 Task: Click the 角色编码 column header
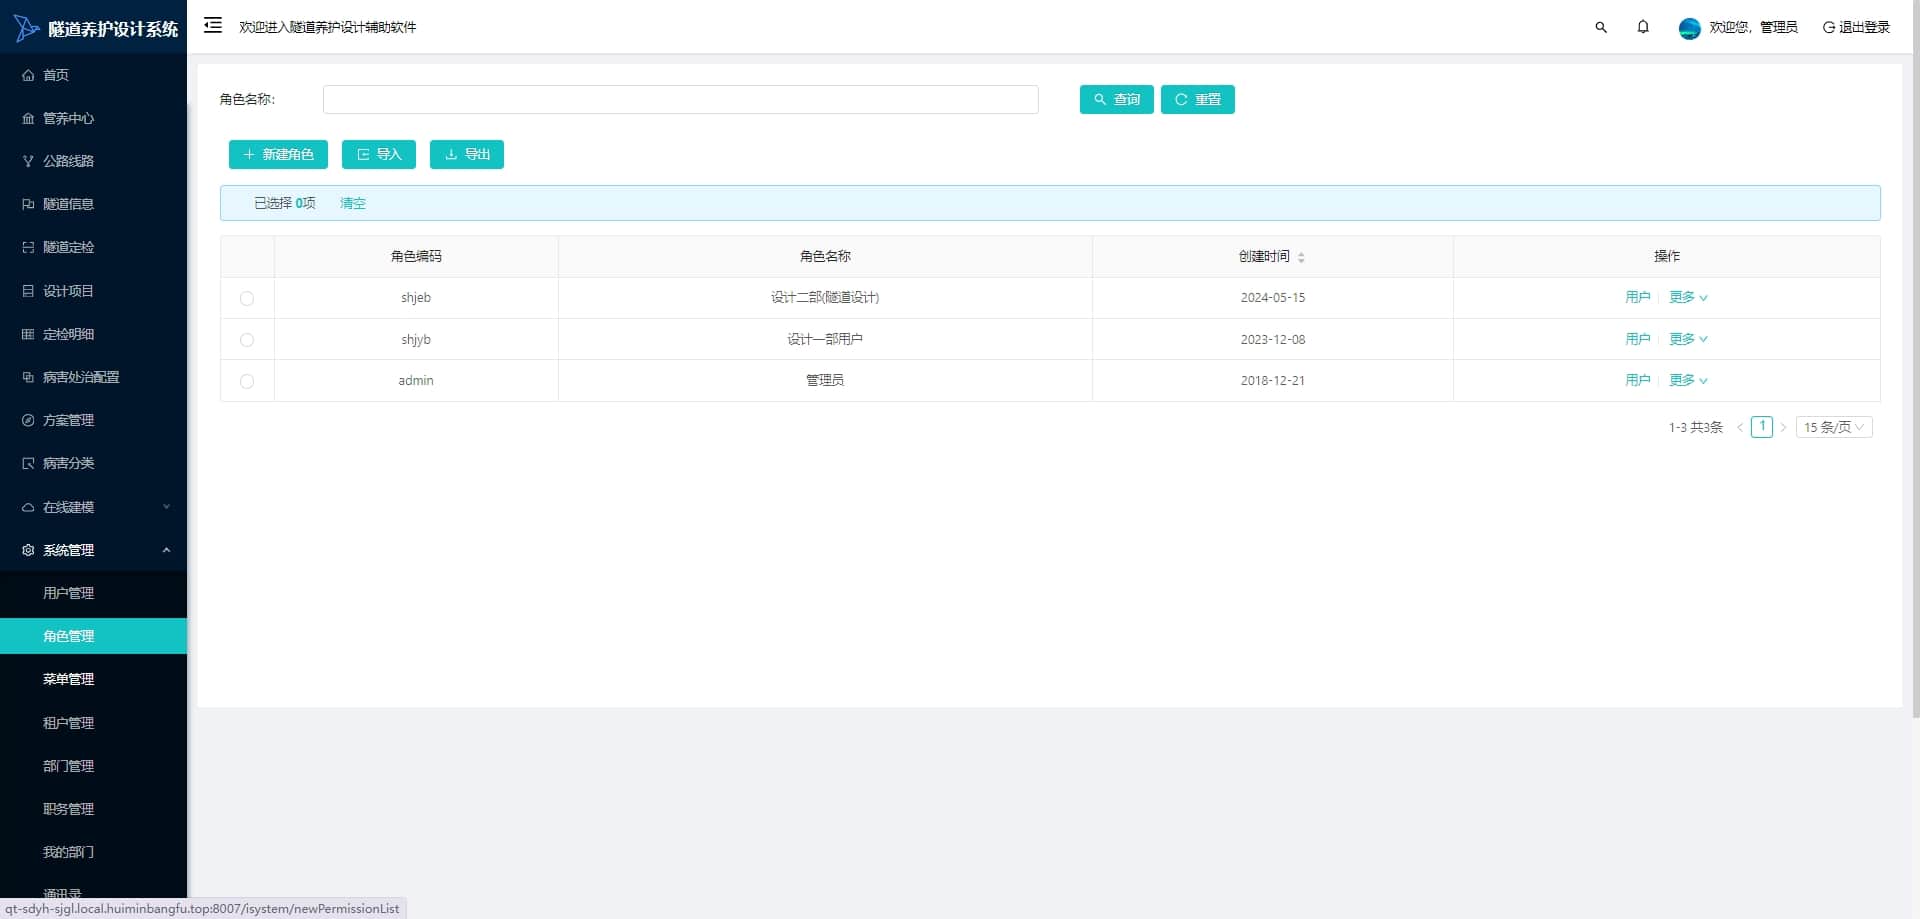click(416, 256)
